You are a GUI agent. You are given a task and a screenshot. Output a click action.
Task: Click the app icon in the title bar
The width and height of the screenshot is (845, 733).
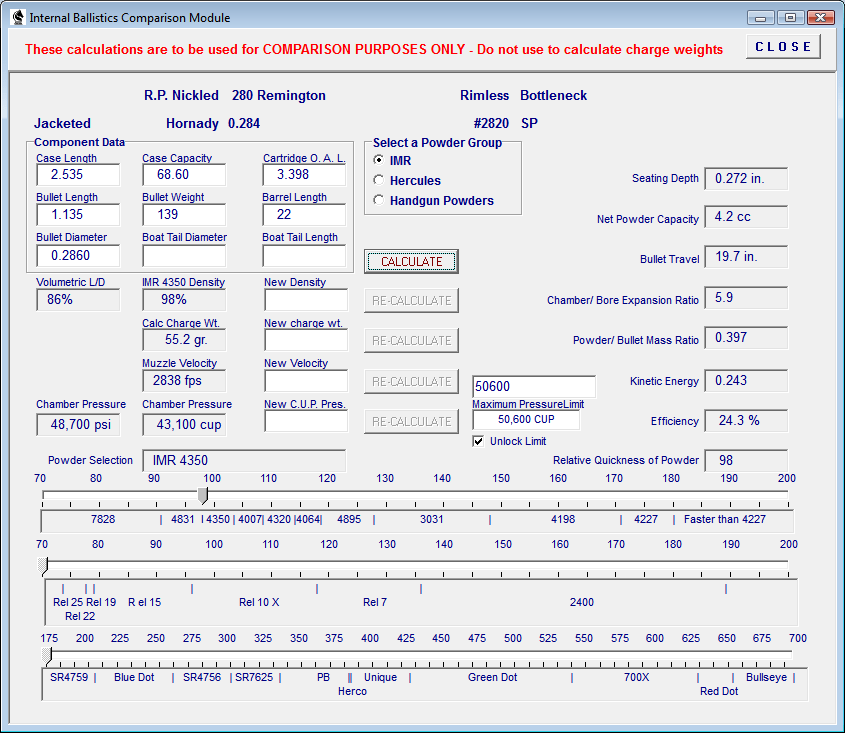tap(18, 17)
